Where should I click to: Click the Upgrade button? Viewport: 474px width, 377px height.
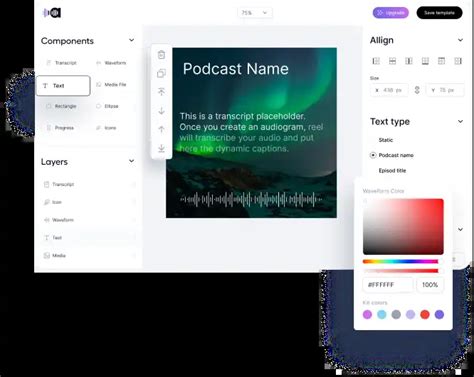point(391,13)
